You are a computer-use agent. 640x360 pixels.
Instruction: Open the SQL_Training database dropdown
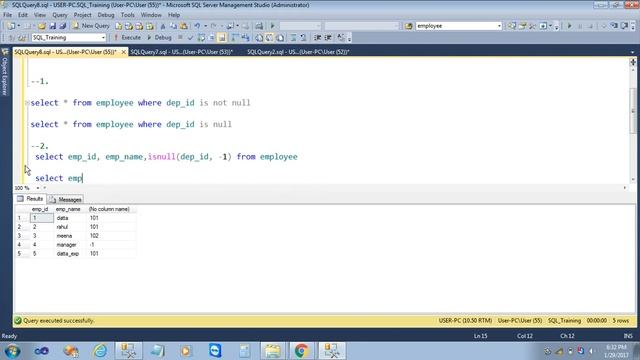(x=103, y=37)
